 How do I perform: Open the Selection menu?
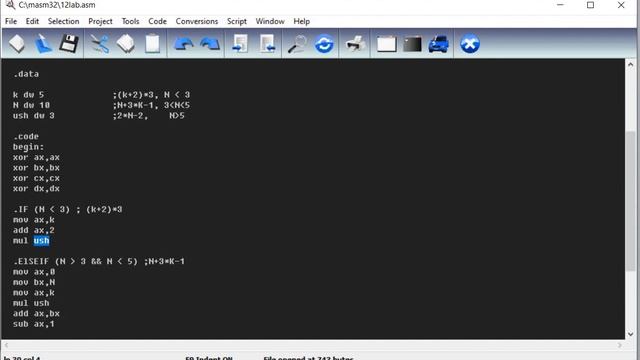pyautogui.click(x=63, y=21)
